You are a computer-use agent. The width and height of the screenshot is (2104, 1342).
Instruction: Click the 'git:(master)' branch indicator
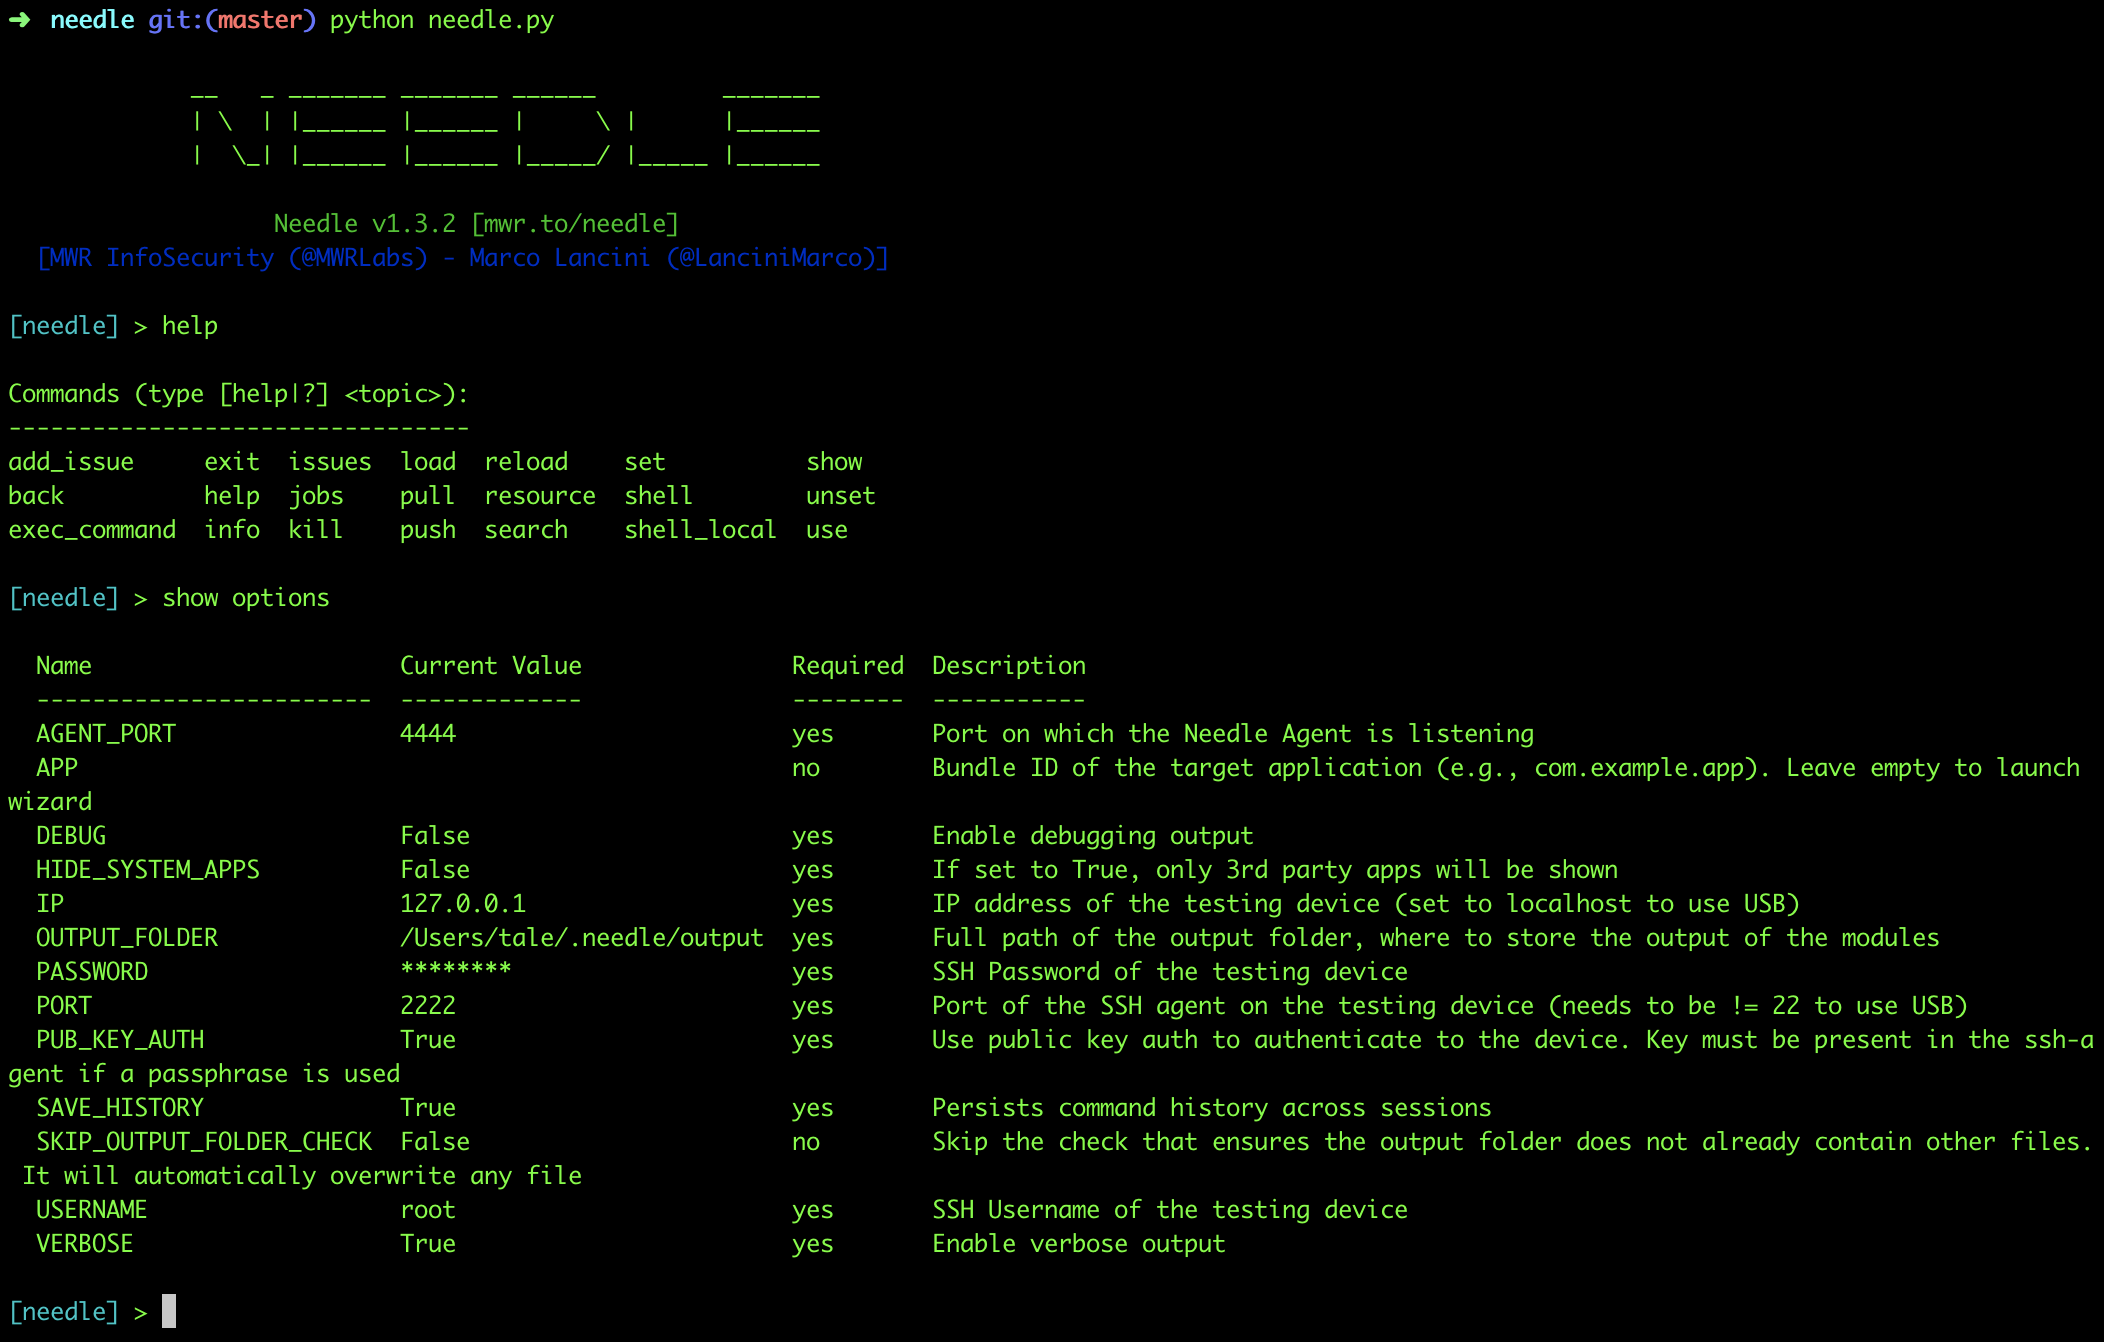pyautogui.click(x=232, y=20)
